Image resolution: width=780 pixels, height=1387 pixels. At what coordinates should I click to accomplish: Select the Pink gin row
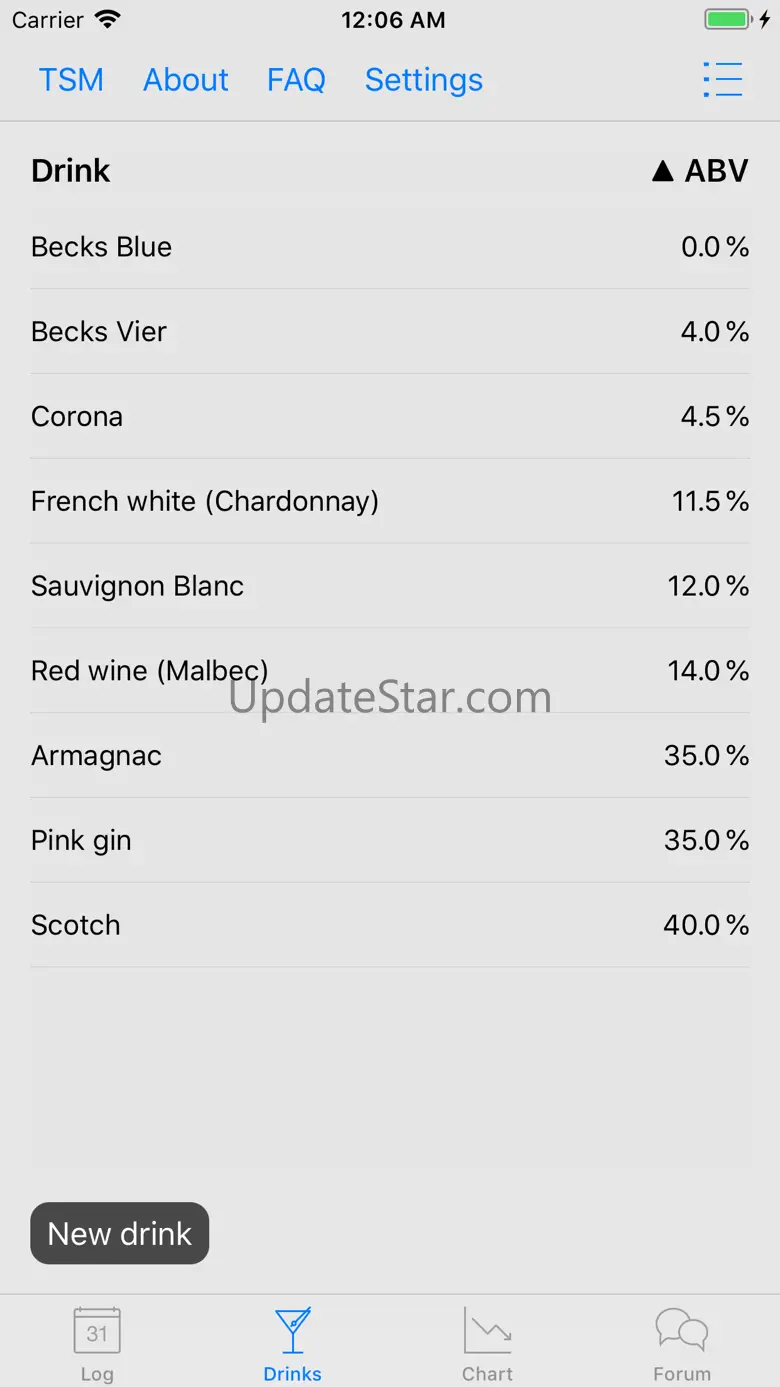click(x=390, y=840)
